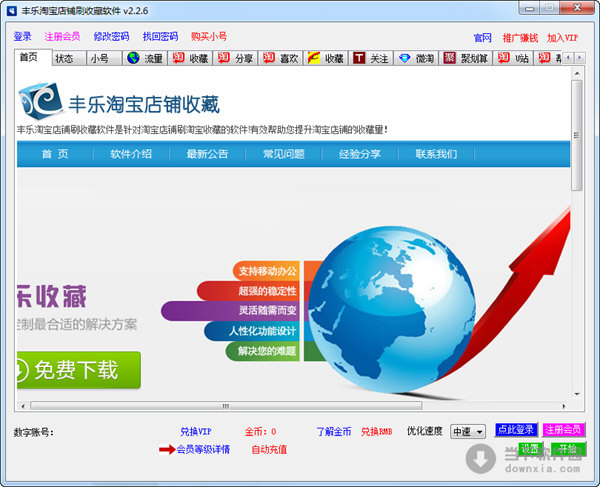
Task: Open the 收藏 tab with yellow icon
Action: pyautogui.click(x=326, y=58)
